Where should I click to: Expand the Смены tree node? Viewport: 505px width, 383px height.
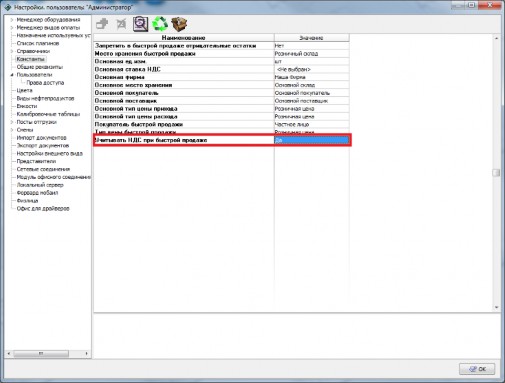(12, 130)
